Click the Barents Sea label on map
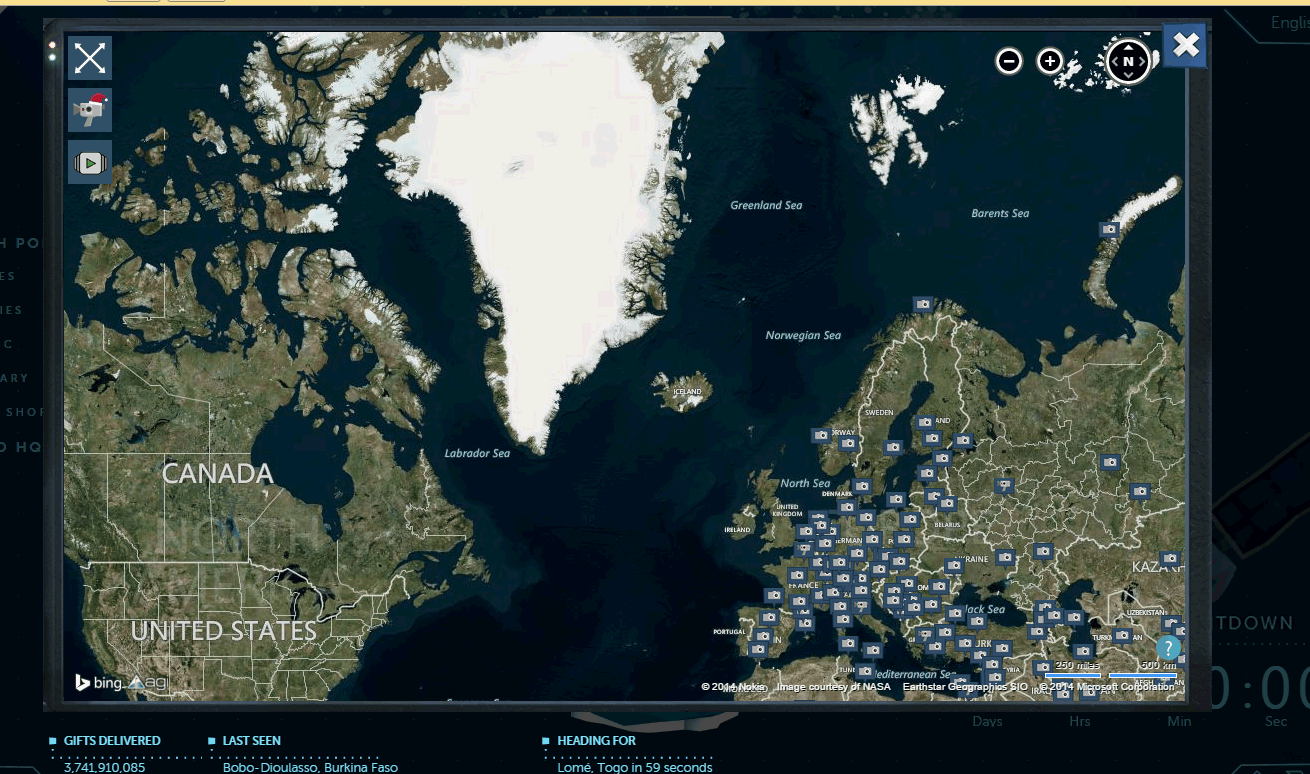1310x774 pixels. 1000,213
